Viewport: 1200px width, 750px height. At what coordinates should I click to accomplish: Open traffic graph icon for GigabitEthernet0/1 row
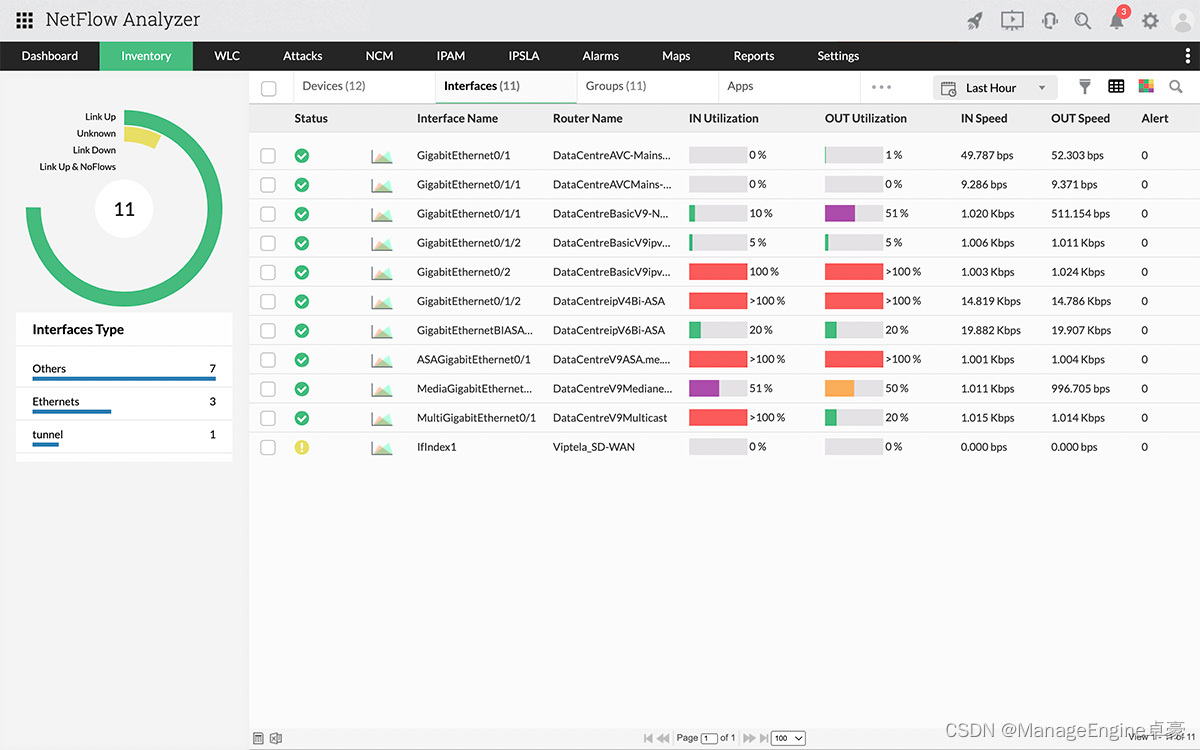pos(381,156)
